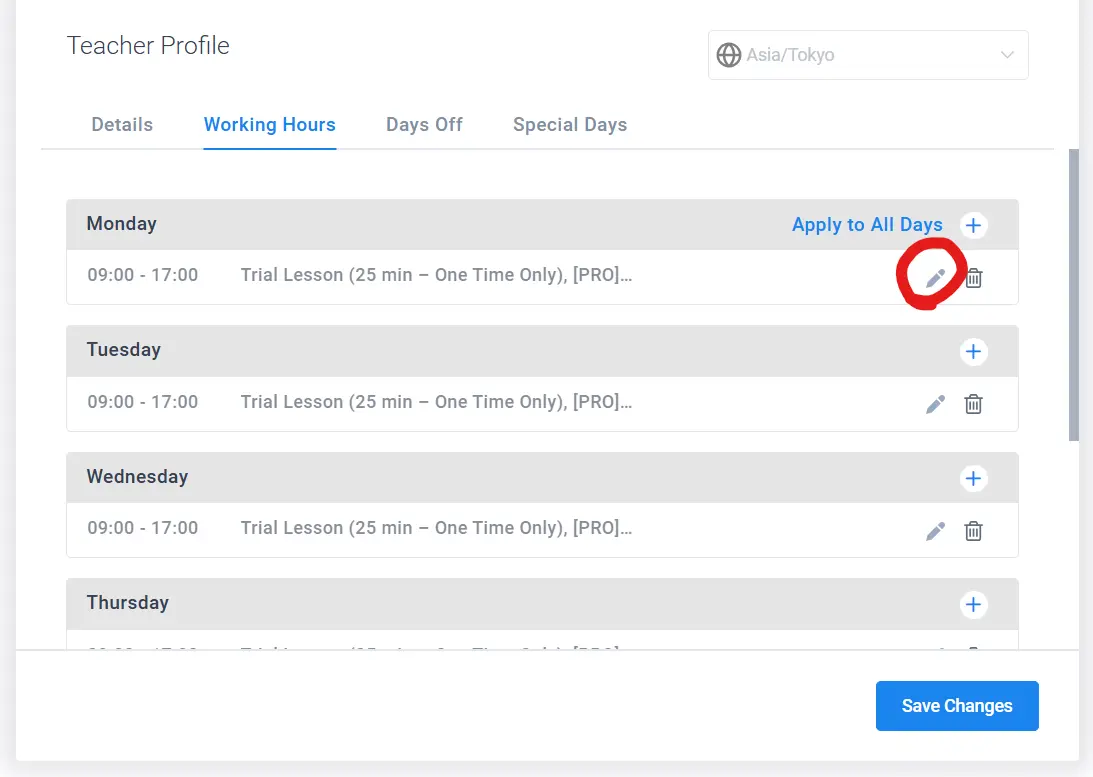Click Apply to All Days link
Viewport: 1093px width, 777px height.
(867, 224)
